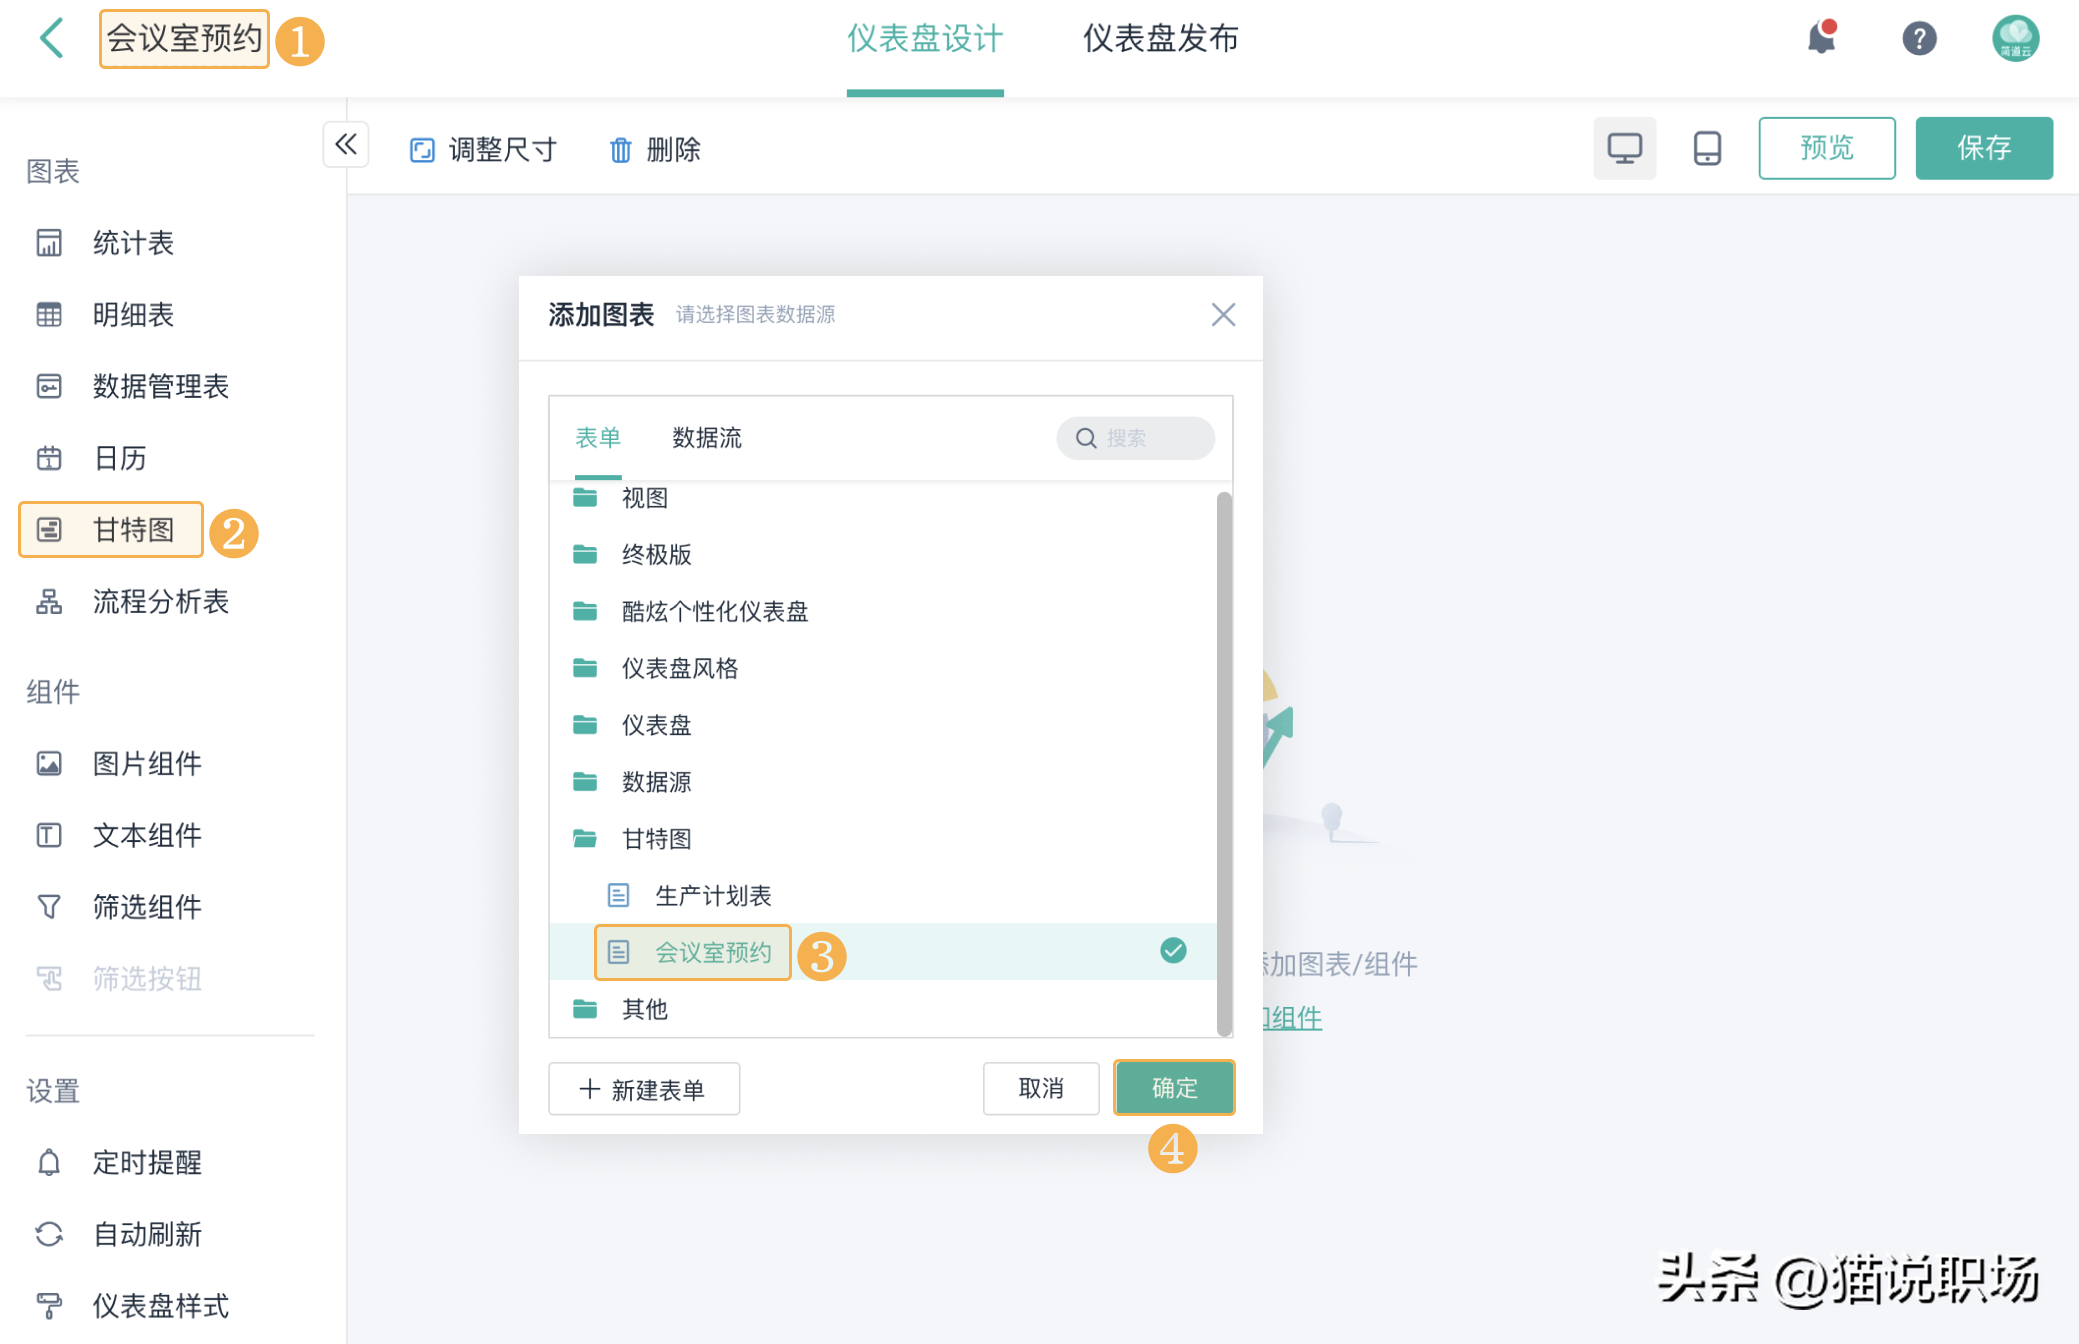
Task: Switch to the 数据流 tab
Action: [706, 438]
